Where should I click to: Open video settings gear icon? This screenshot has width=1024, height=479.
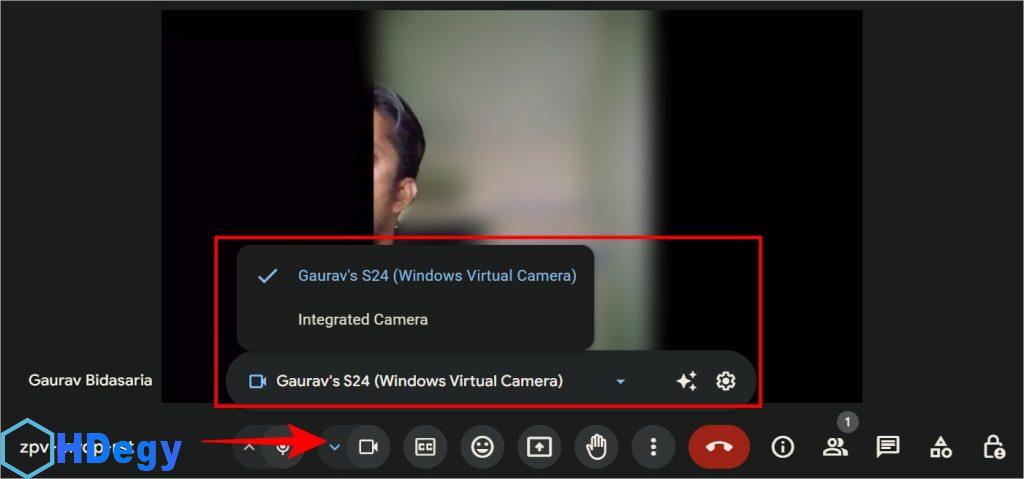726,381
